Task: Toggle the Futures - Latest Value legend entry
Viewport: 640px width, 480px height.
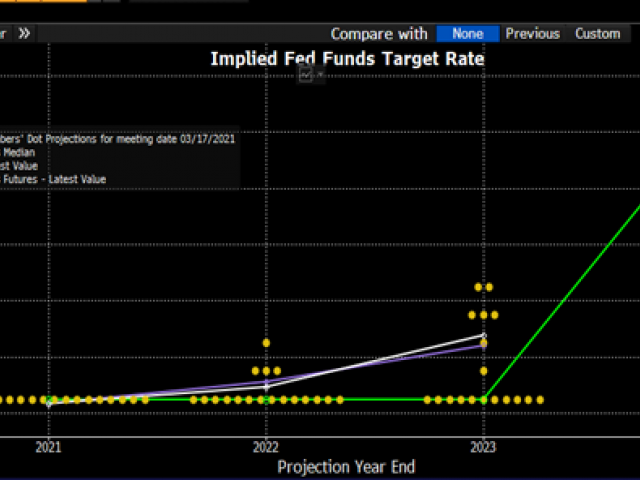Action: pos(55,179)
